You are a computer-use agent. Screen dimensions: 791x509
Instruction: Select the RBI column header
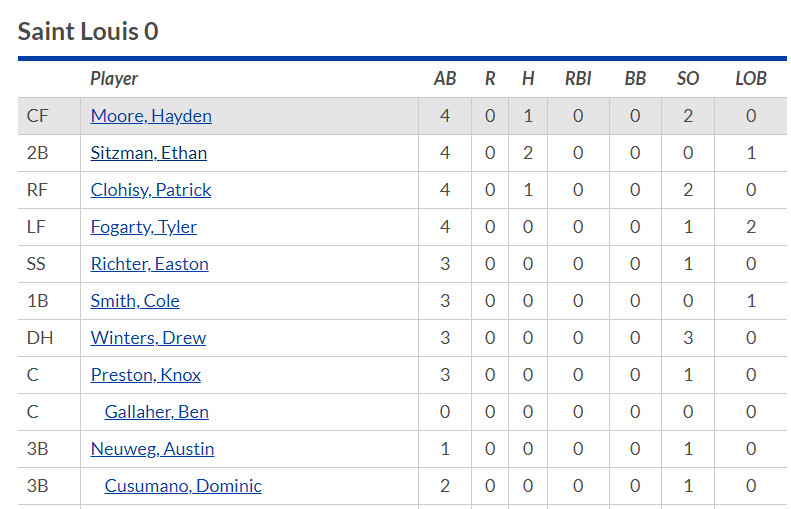[578, 79]
